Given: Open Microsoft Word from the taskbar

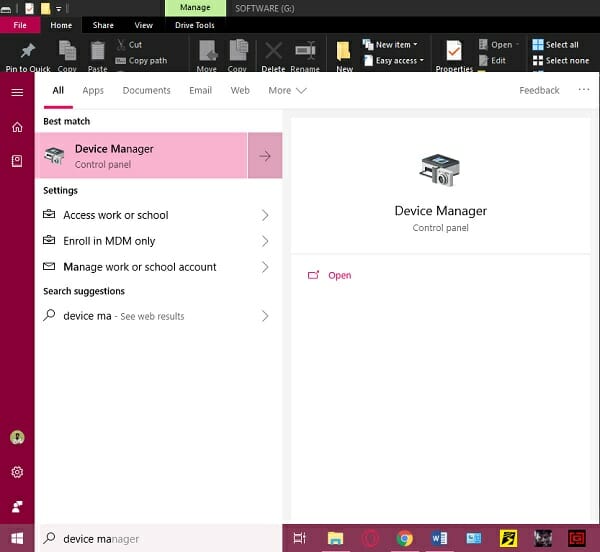Looking at the screenshot, I should click(x=439, y=538).
